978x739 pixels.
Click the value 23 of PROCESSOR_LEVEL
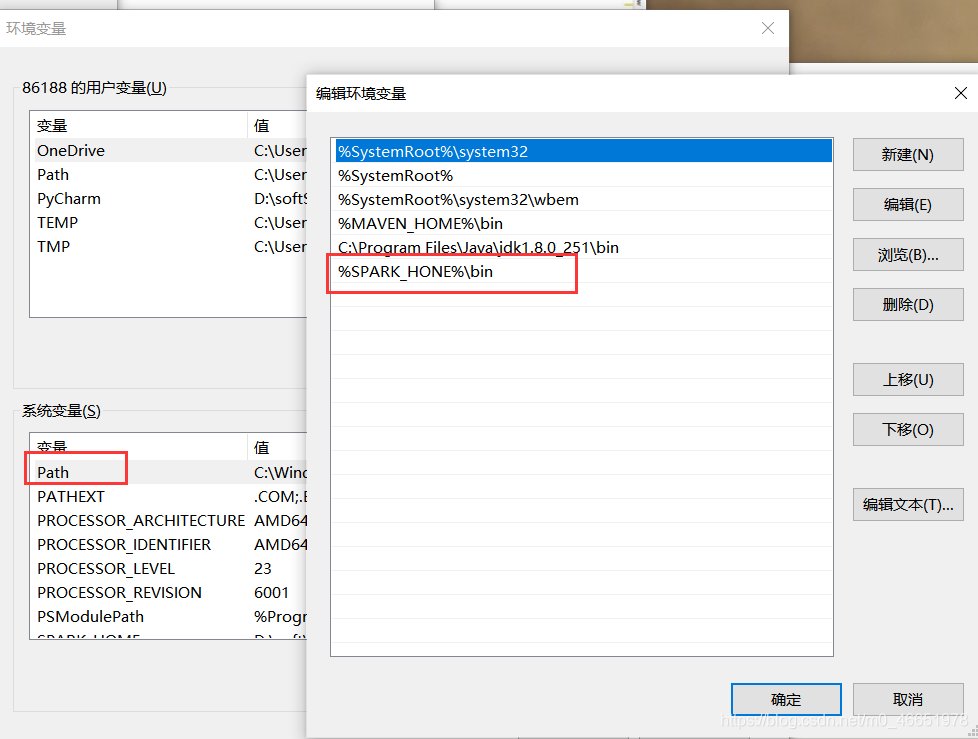pyautogui.click(x=263, y=568)
